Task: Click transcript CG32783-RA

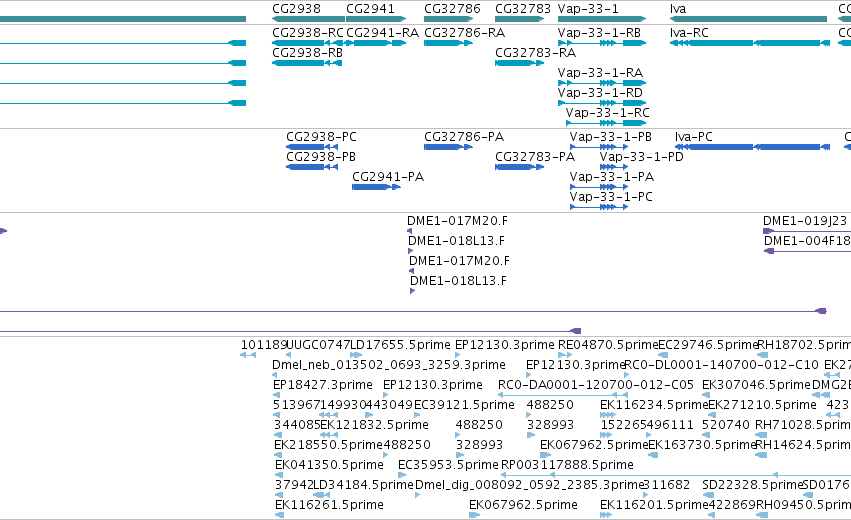Action: (x=535, y=53)
